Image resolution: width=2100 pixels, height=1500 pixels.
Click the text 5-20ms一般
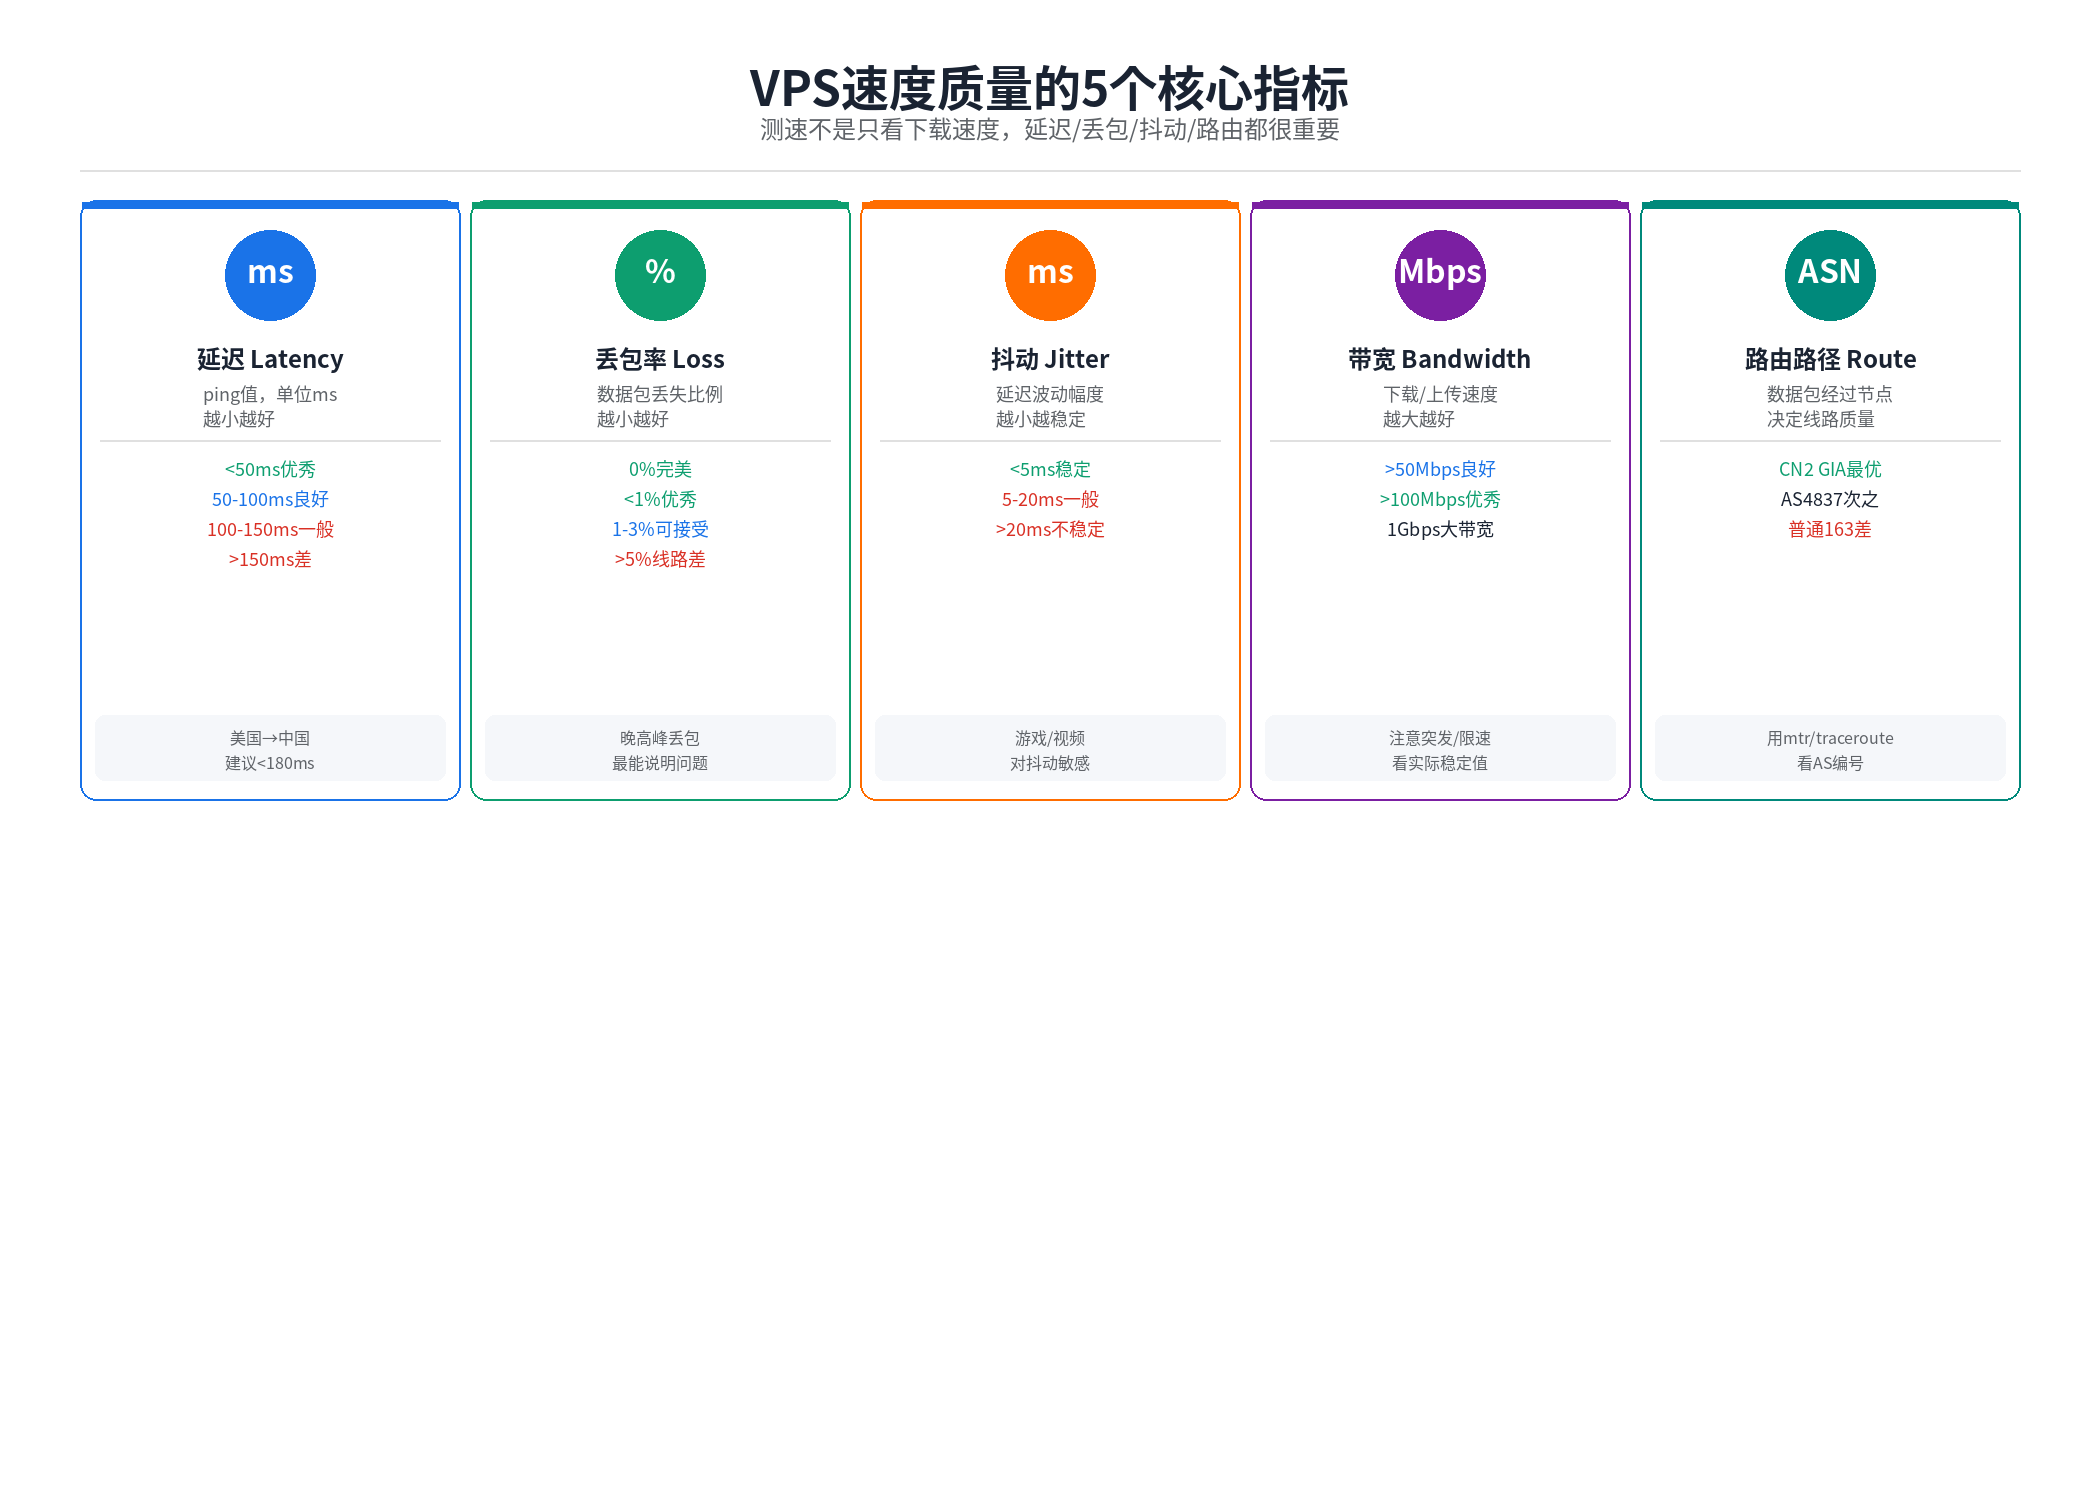tap(1050, 499)
